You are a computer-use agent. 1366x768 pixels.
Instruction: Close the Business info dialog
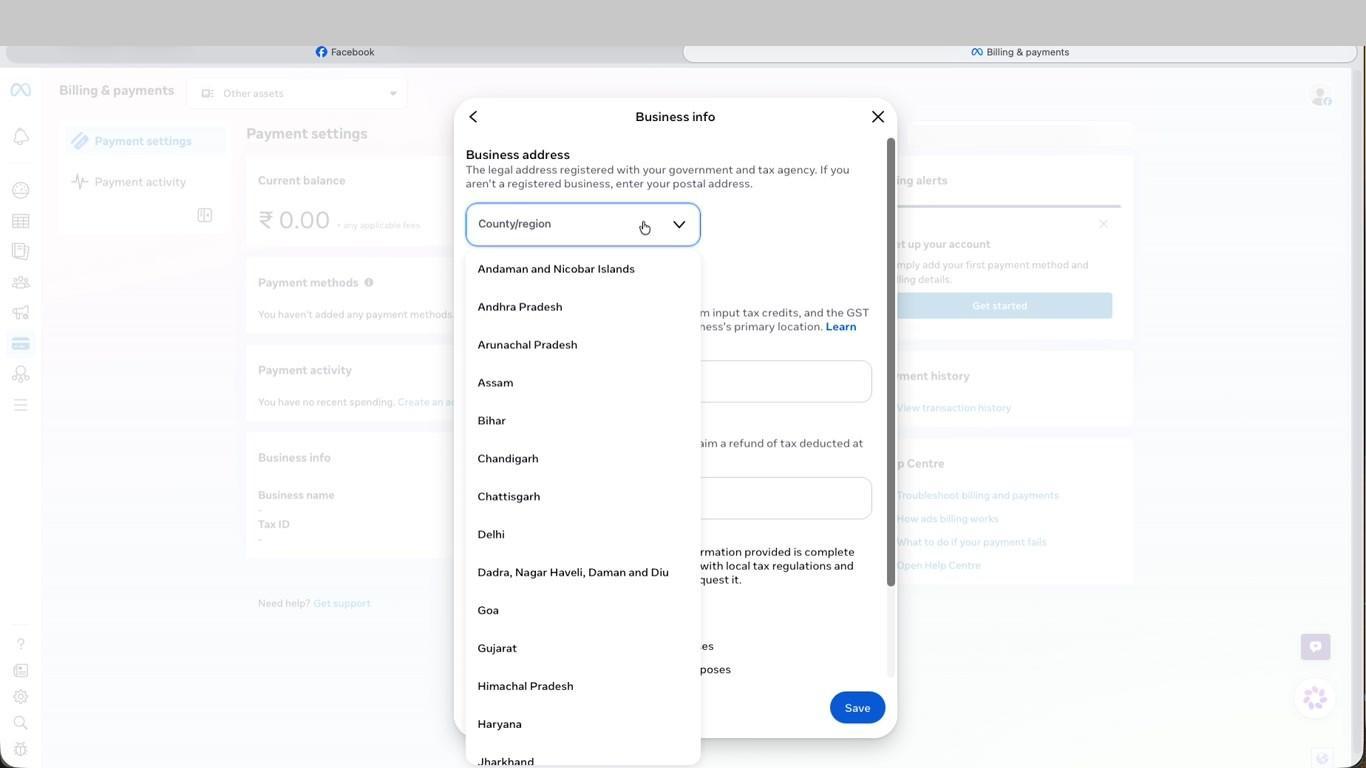click(878, 117)
